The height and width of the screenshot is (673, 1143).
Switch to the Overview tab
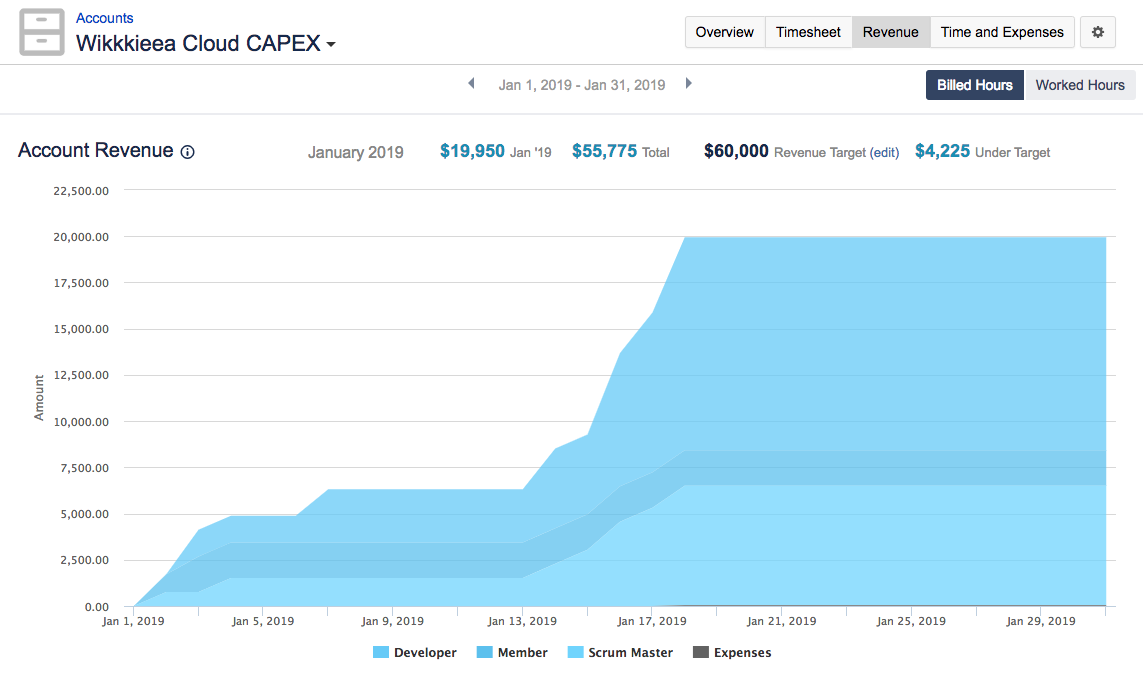pos(724,32)
